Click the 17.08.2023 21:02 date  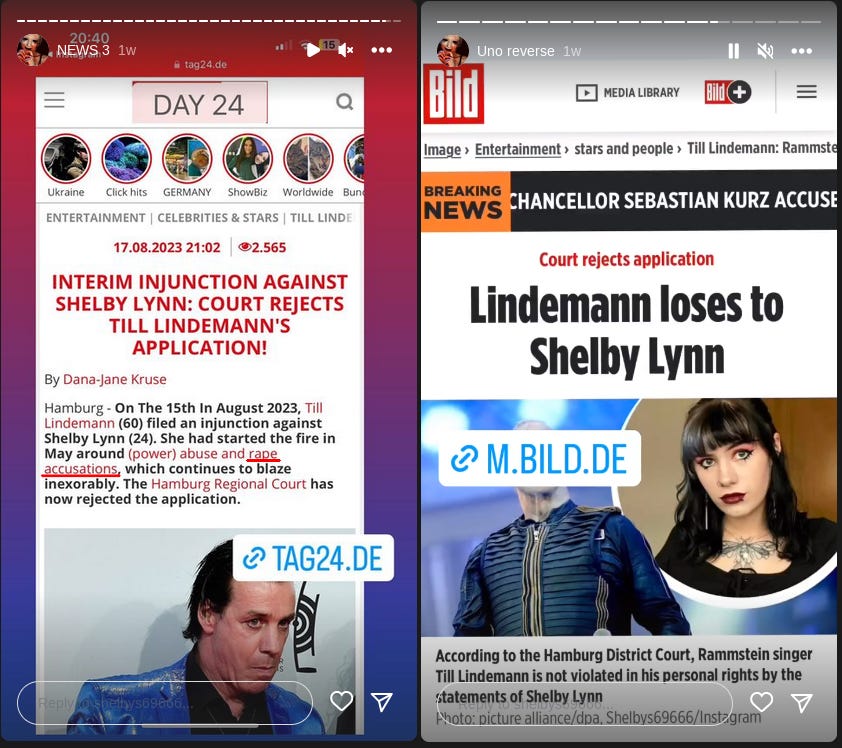click(166, 248)
